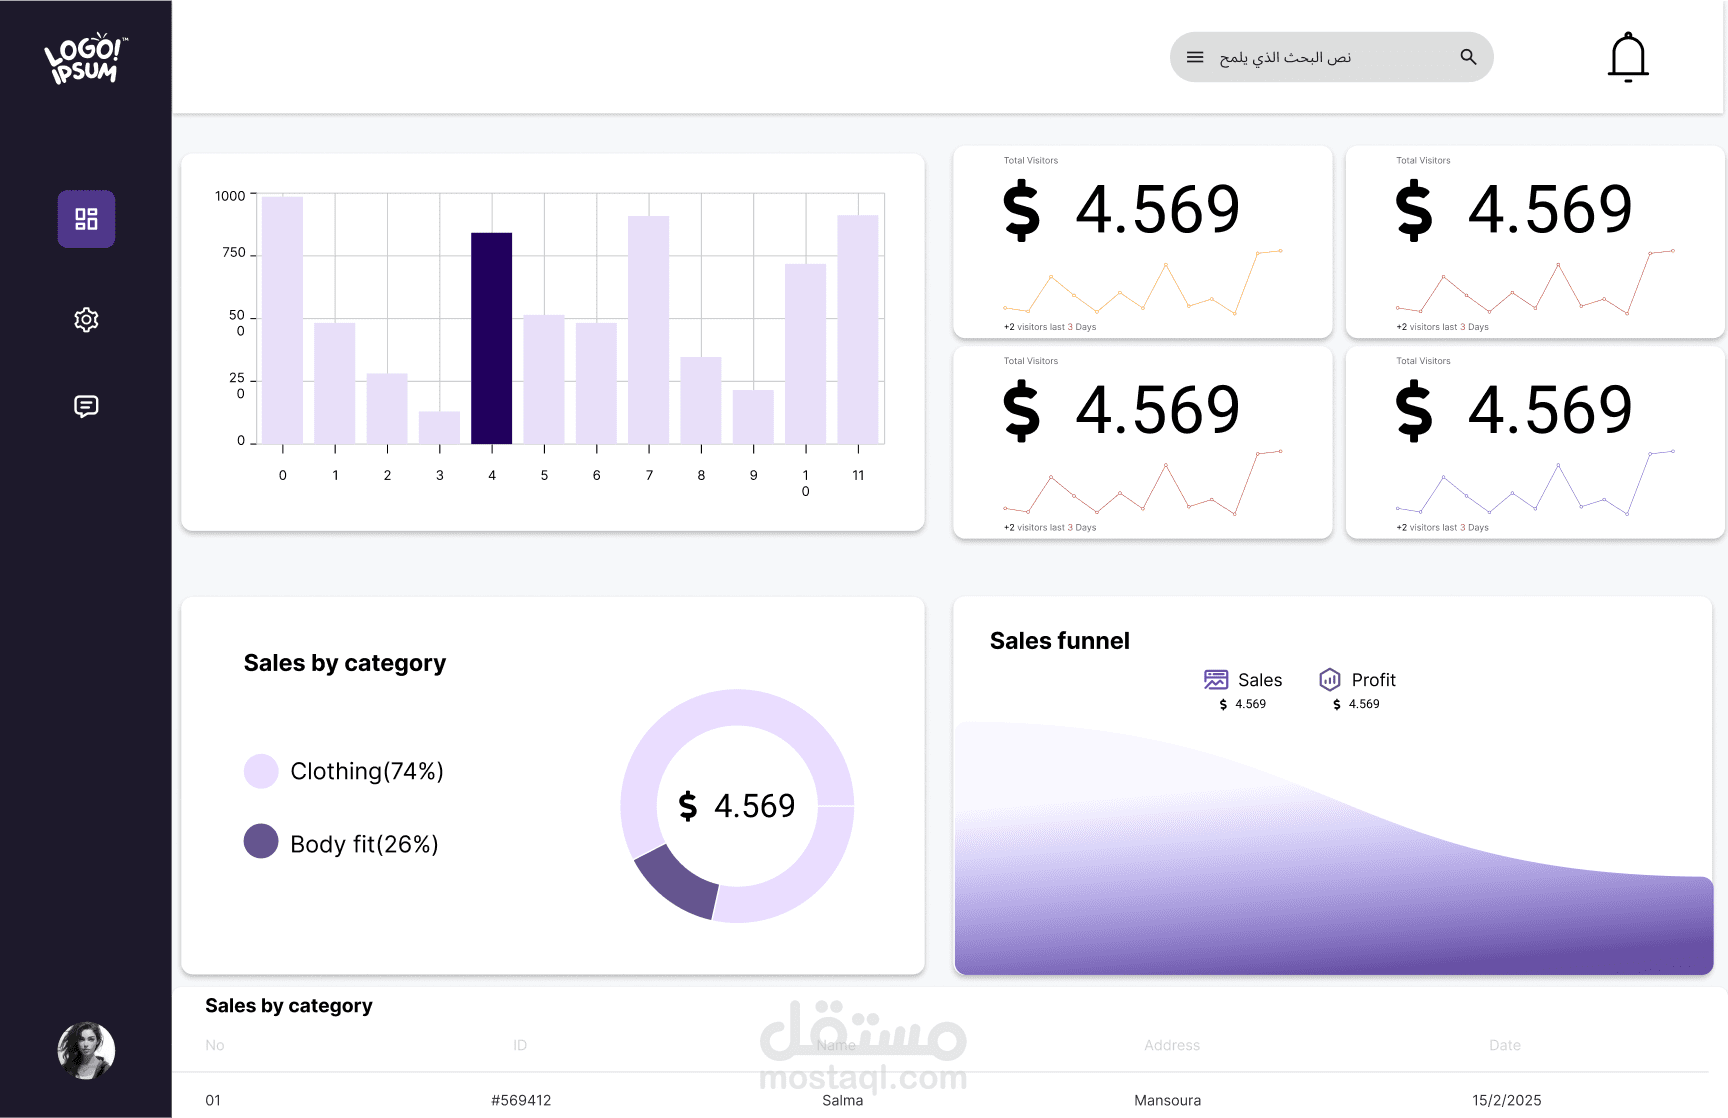Open hamburger menu in search bar
This screenshot has width=1728, height=1118.
(x=1195, y=57)
